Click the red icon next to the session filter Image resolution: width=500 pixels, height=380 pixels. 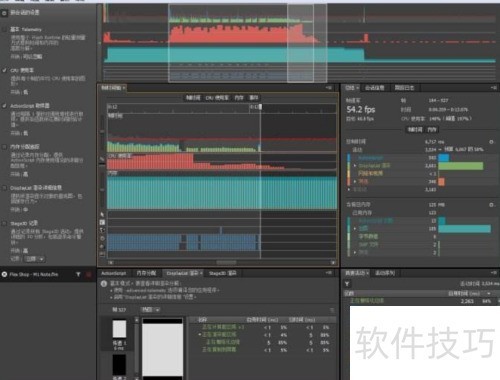click(89, 274)
